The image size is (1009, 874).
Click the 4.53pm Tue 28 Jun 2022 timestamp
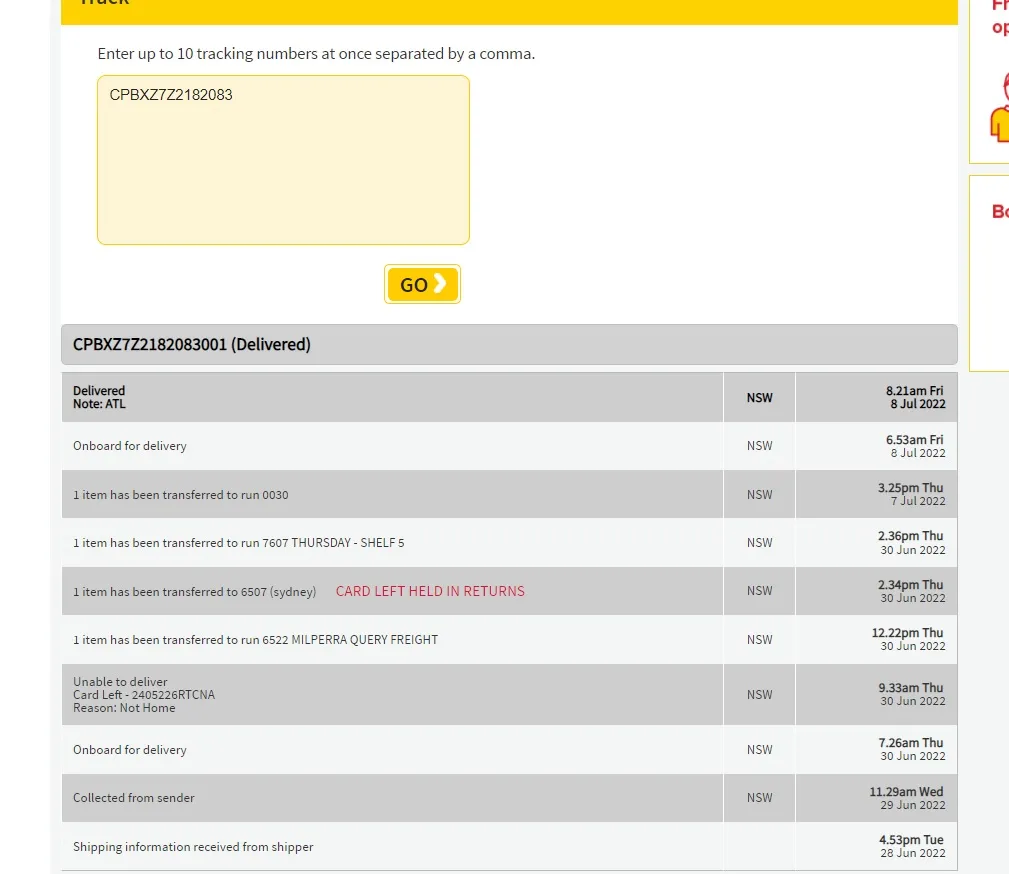click(x=911, y=846)
